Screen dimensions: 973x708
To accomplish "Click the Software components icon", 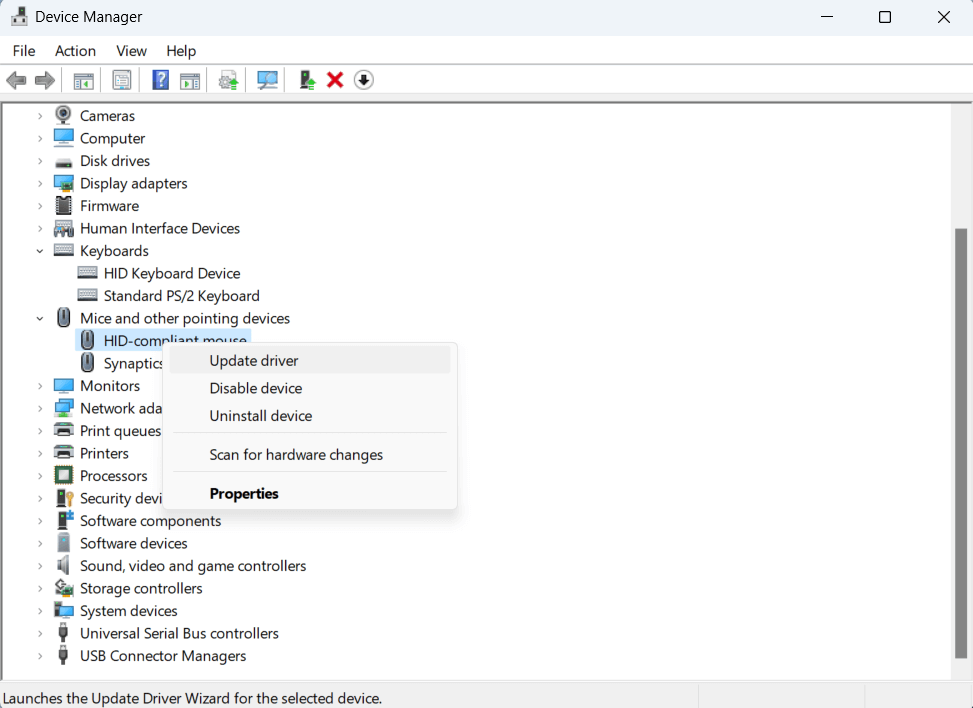I will tap(65, 520).
